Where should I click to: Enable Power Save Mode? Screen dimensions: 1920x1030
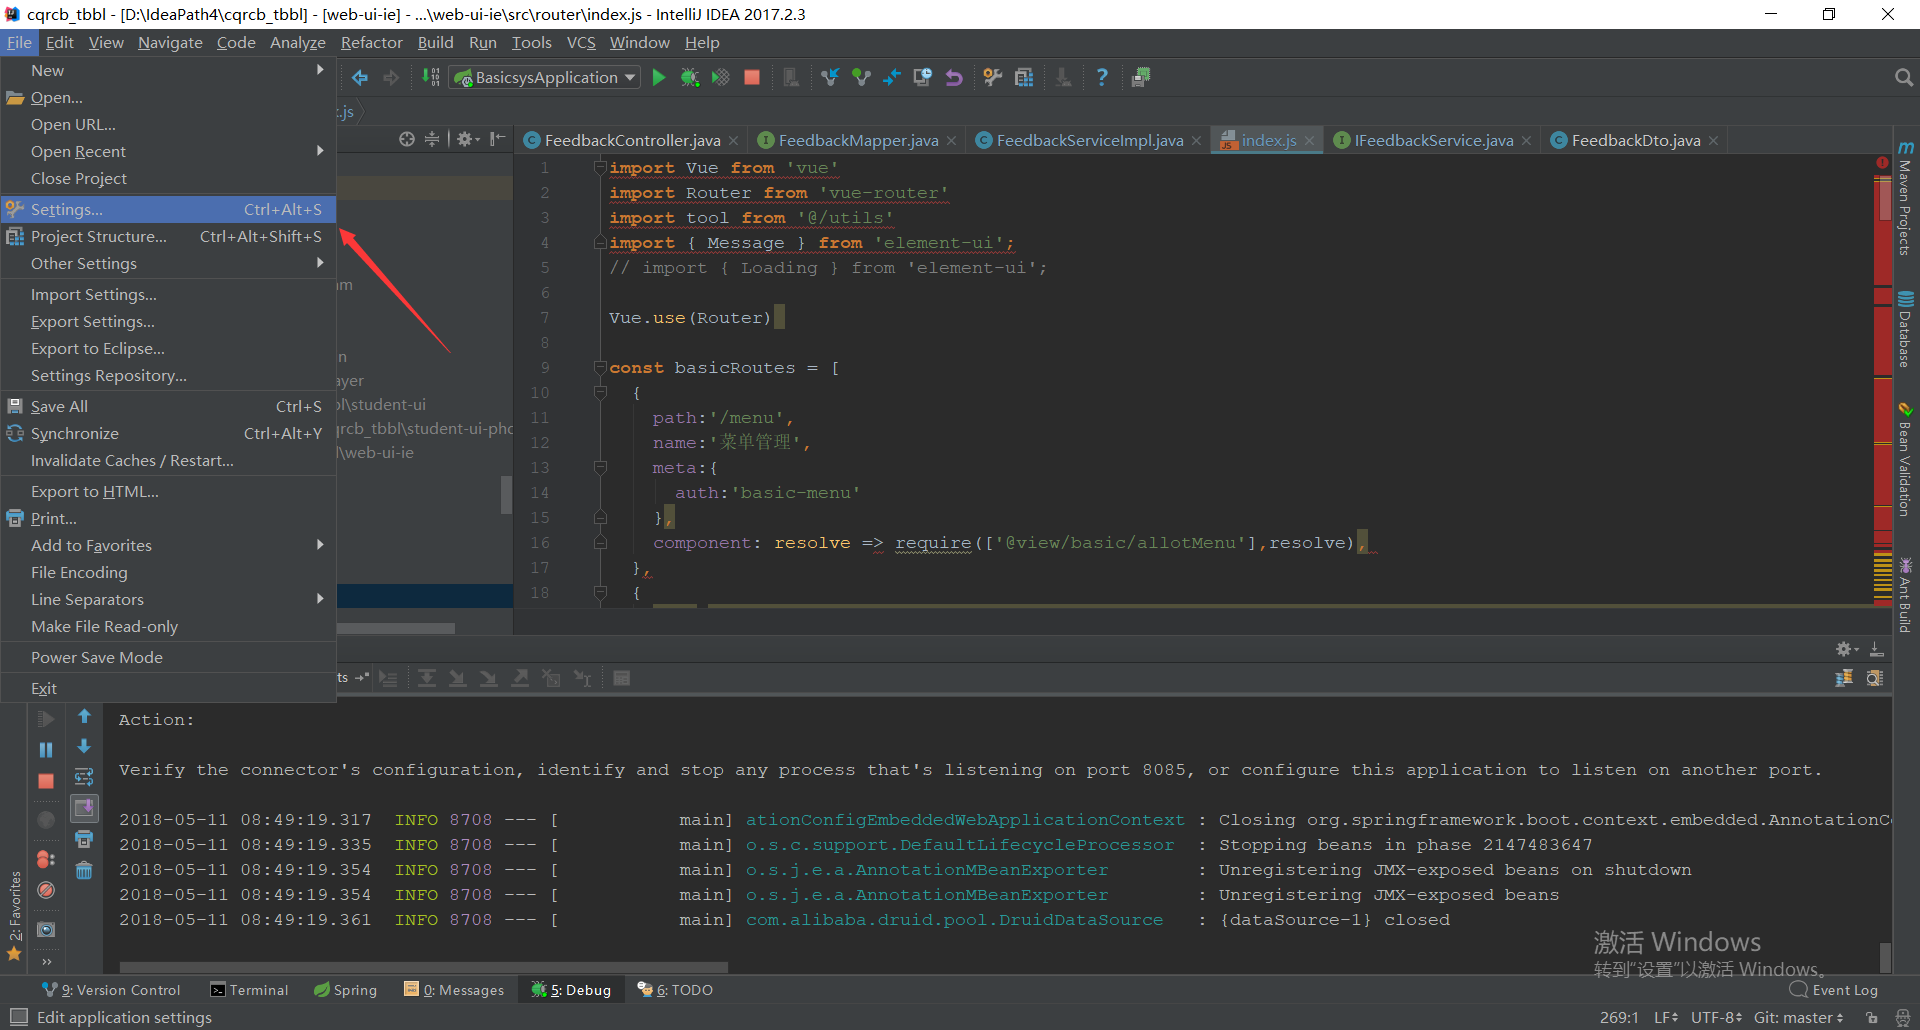coord(97,657)
